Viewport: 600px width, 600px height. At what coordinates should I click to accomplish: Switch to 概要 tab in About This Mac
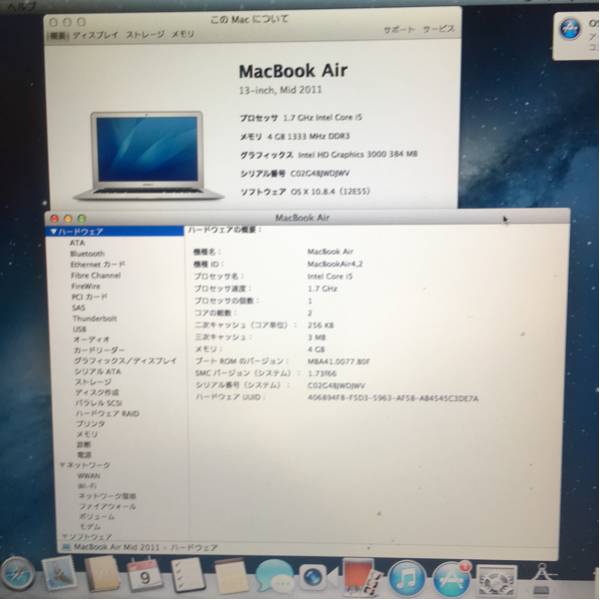pyautogui.click(x=58, y=36)
